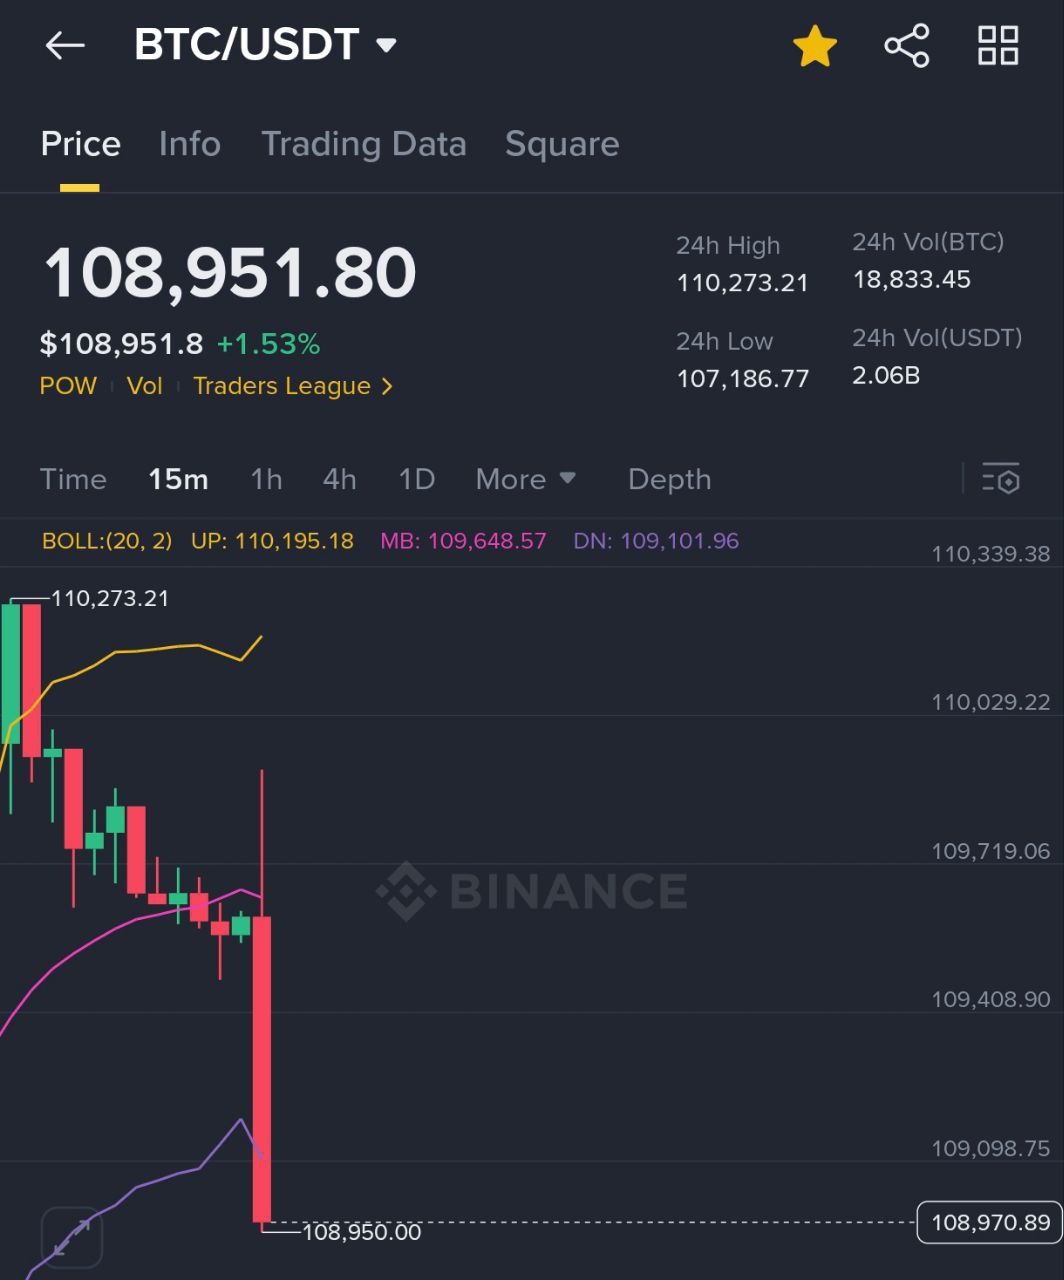Tap the fullscreen expand chart icon
This screenshot has height=1280, width=1064.
(x=72, y=1236)
